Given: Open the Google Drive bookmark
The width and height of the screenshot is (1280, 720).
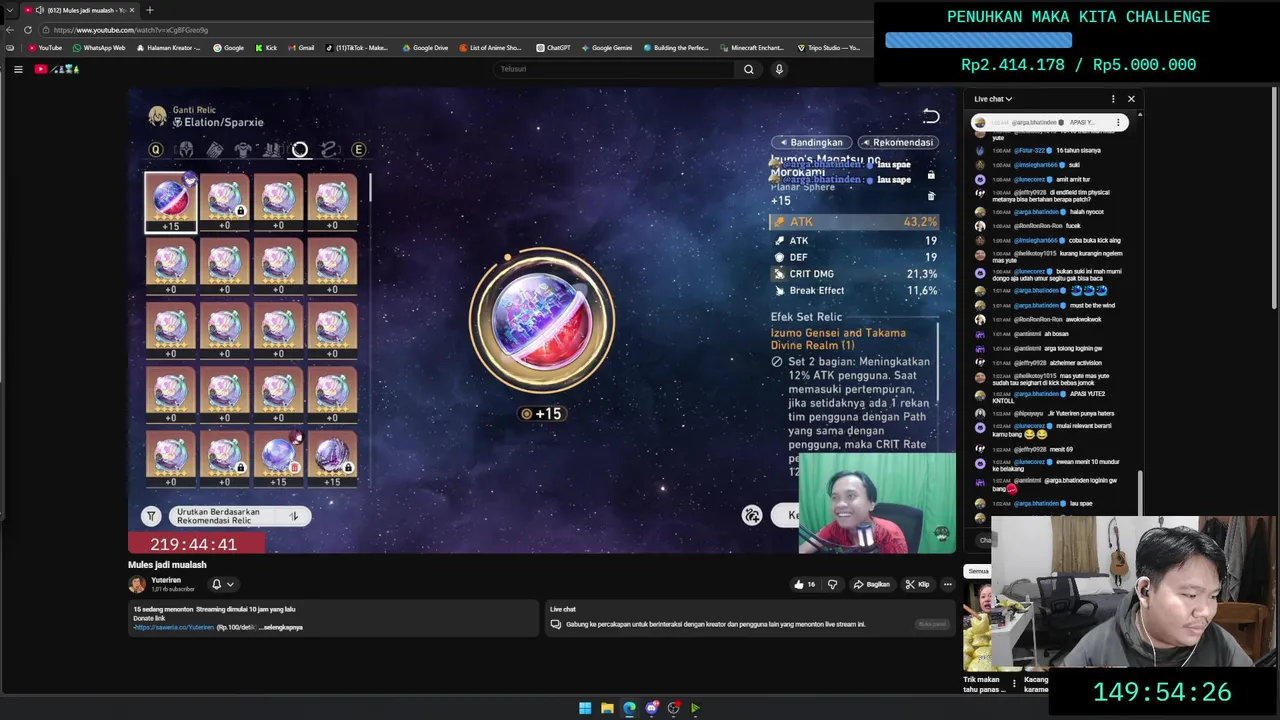Looking at the screenshot, I should [425, 48].
